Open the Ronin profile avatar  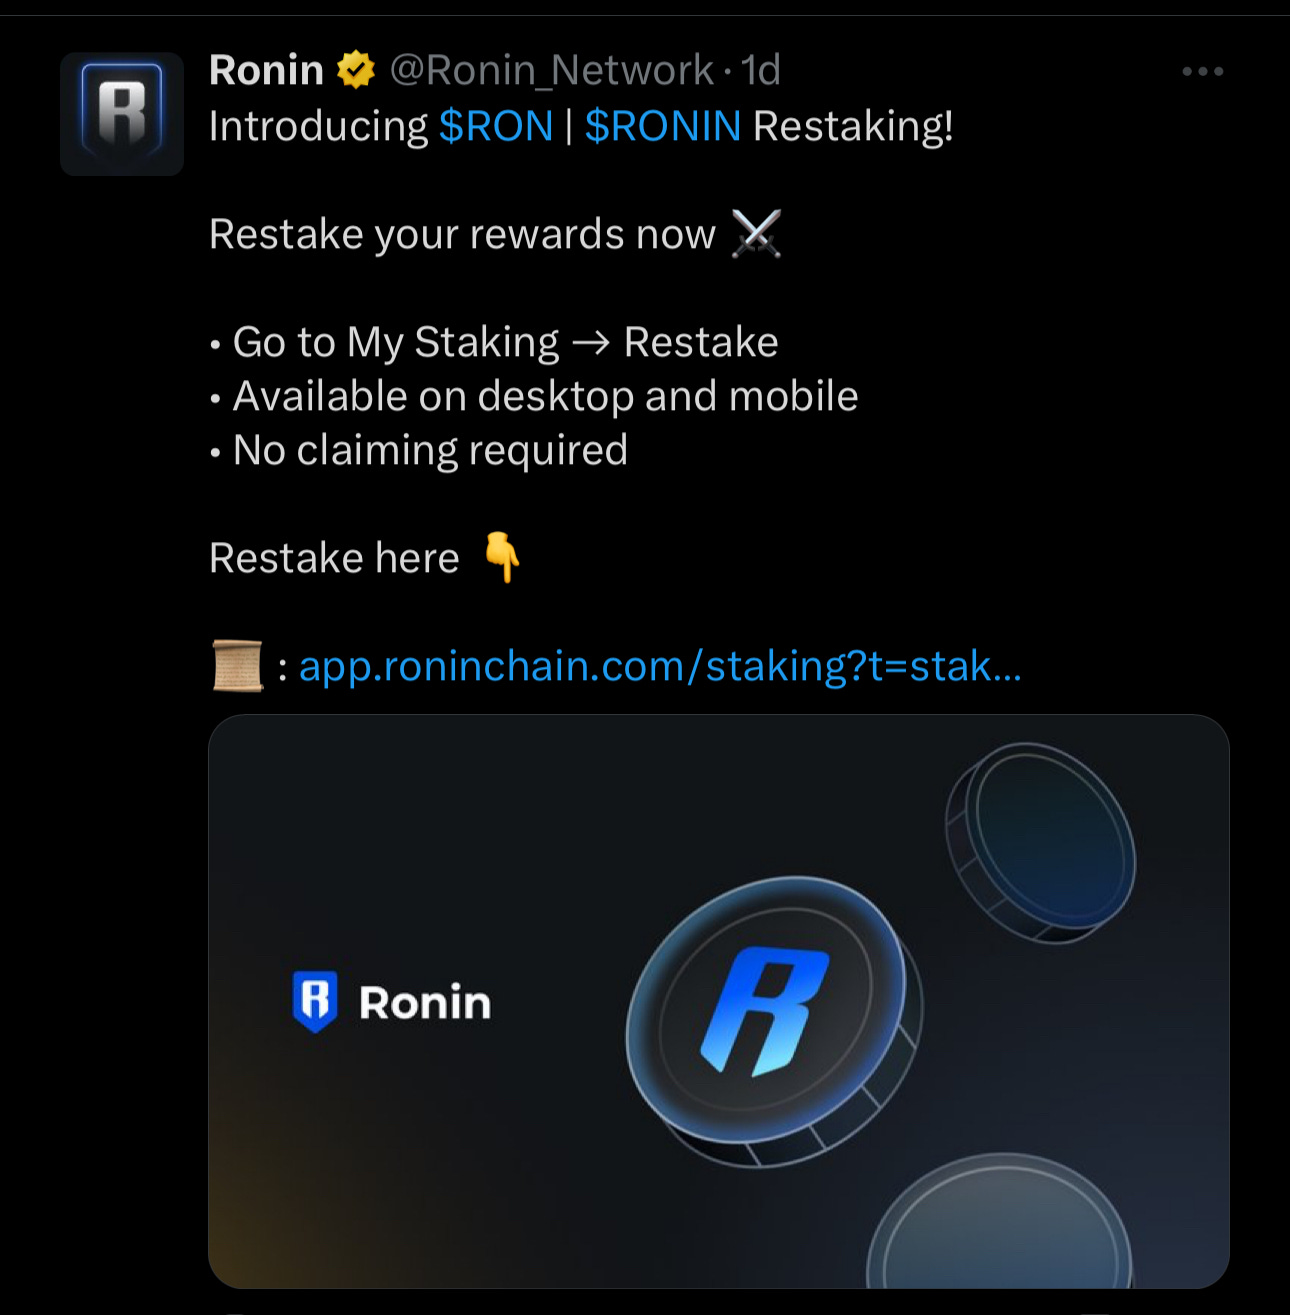122,114
